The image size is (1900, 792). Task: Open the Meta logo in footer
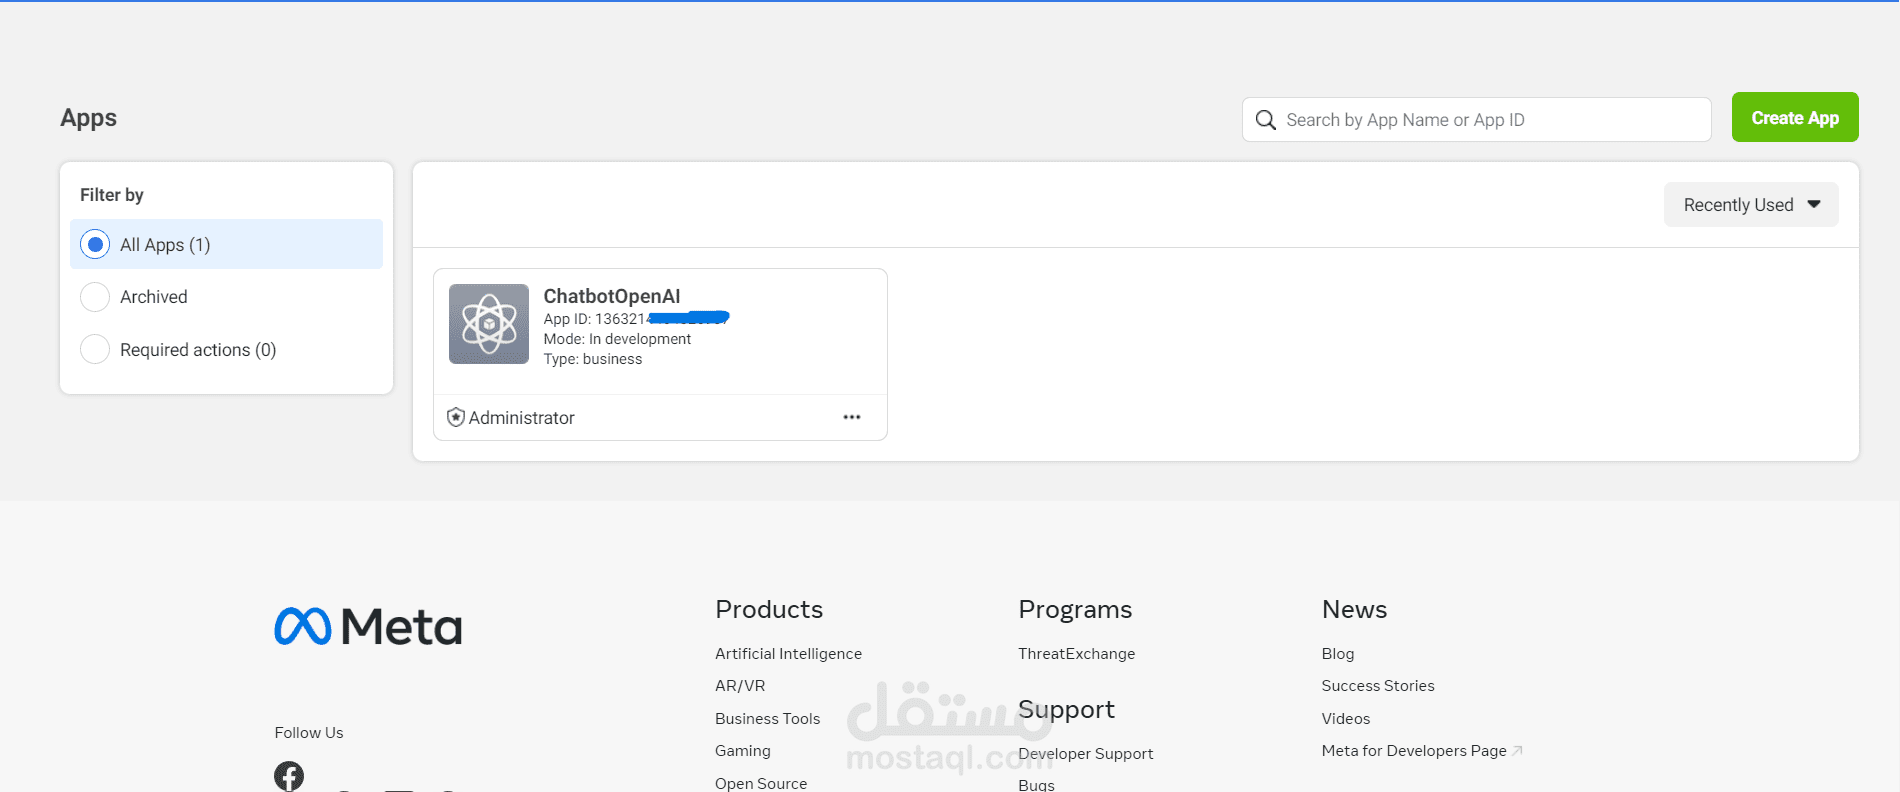click(x=368, y=627)
